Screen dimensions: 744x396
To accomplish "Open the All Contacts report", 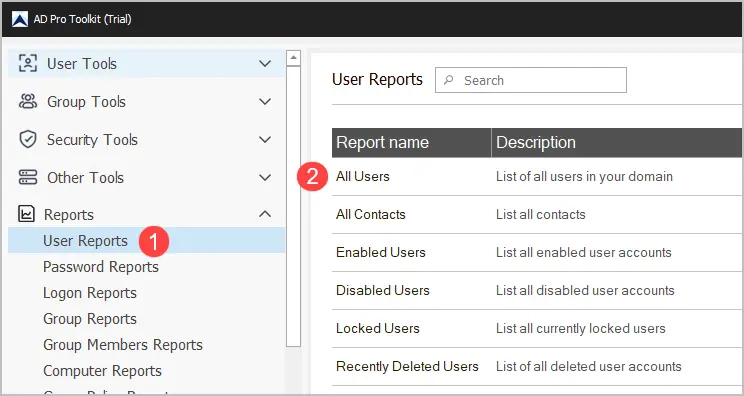I will pos(371,214).
